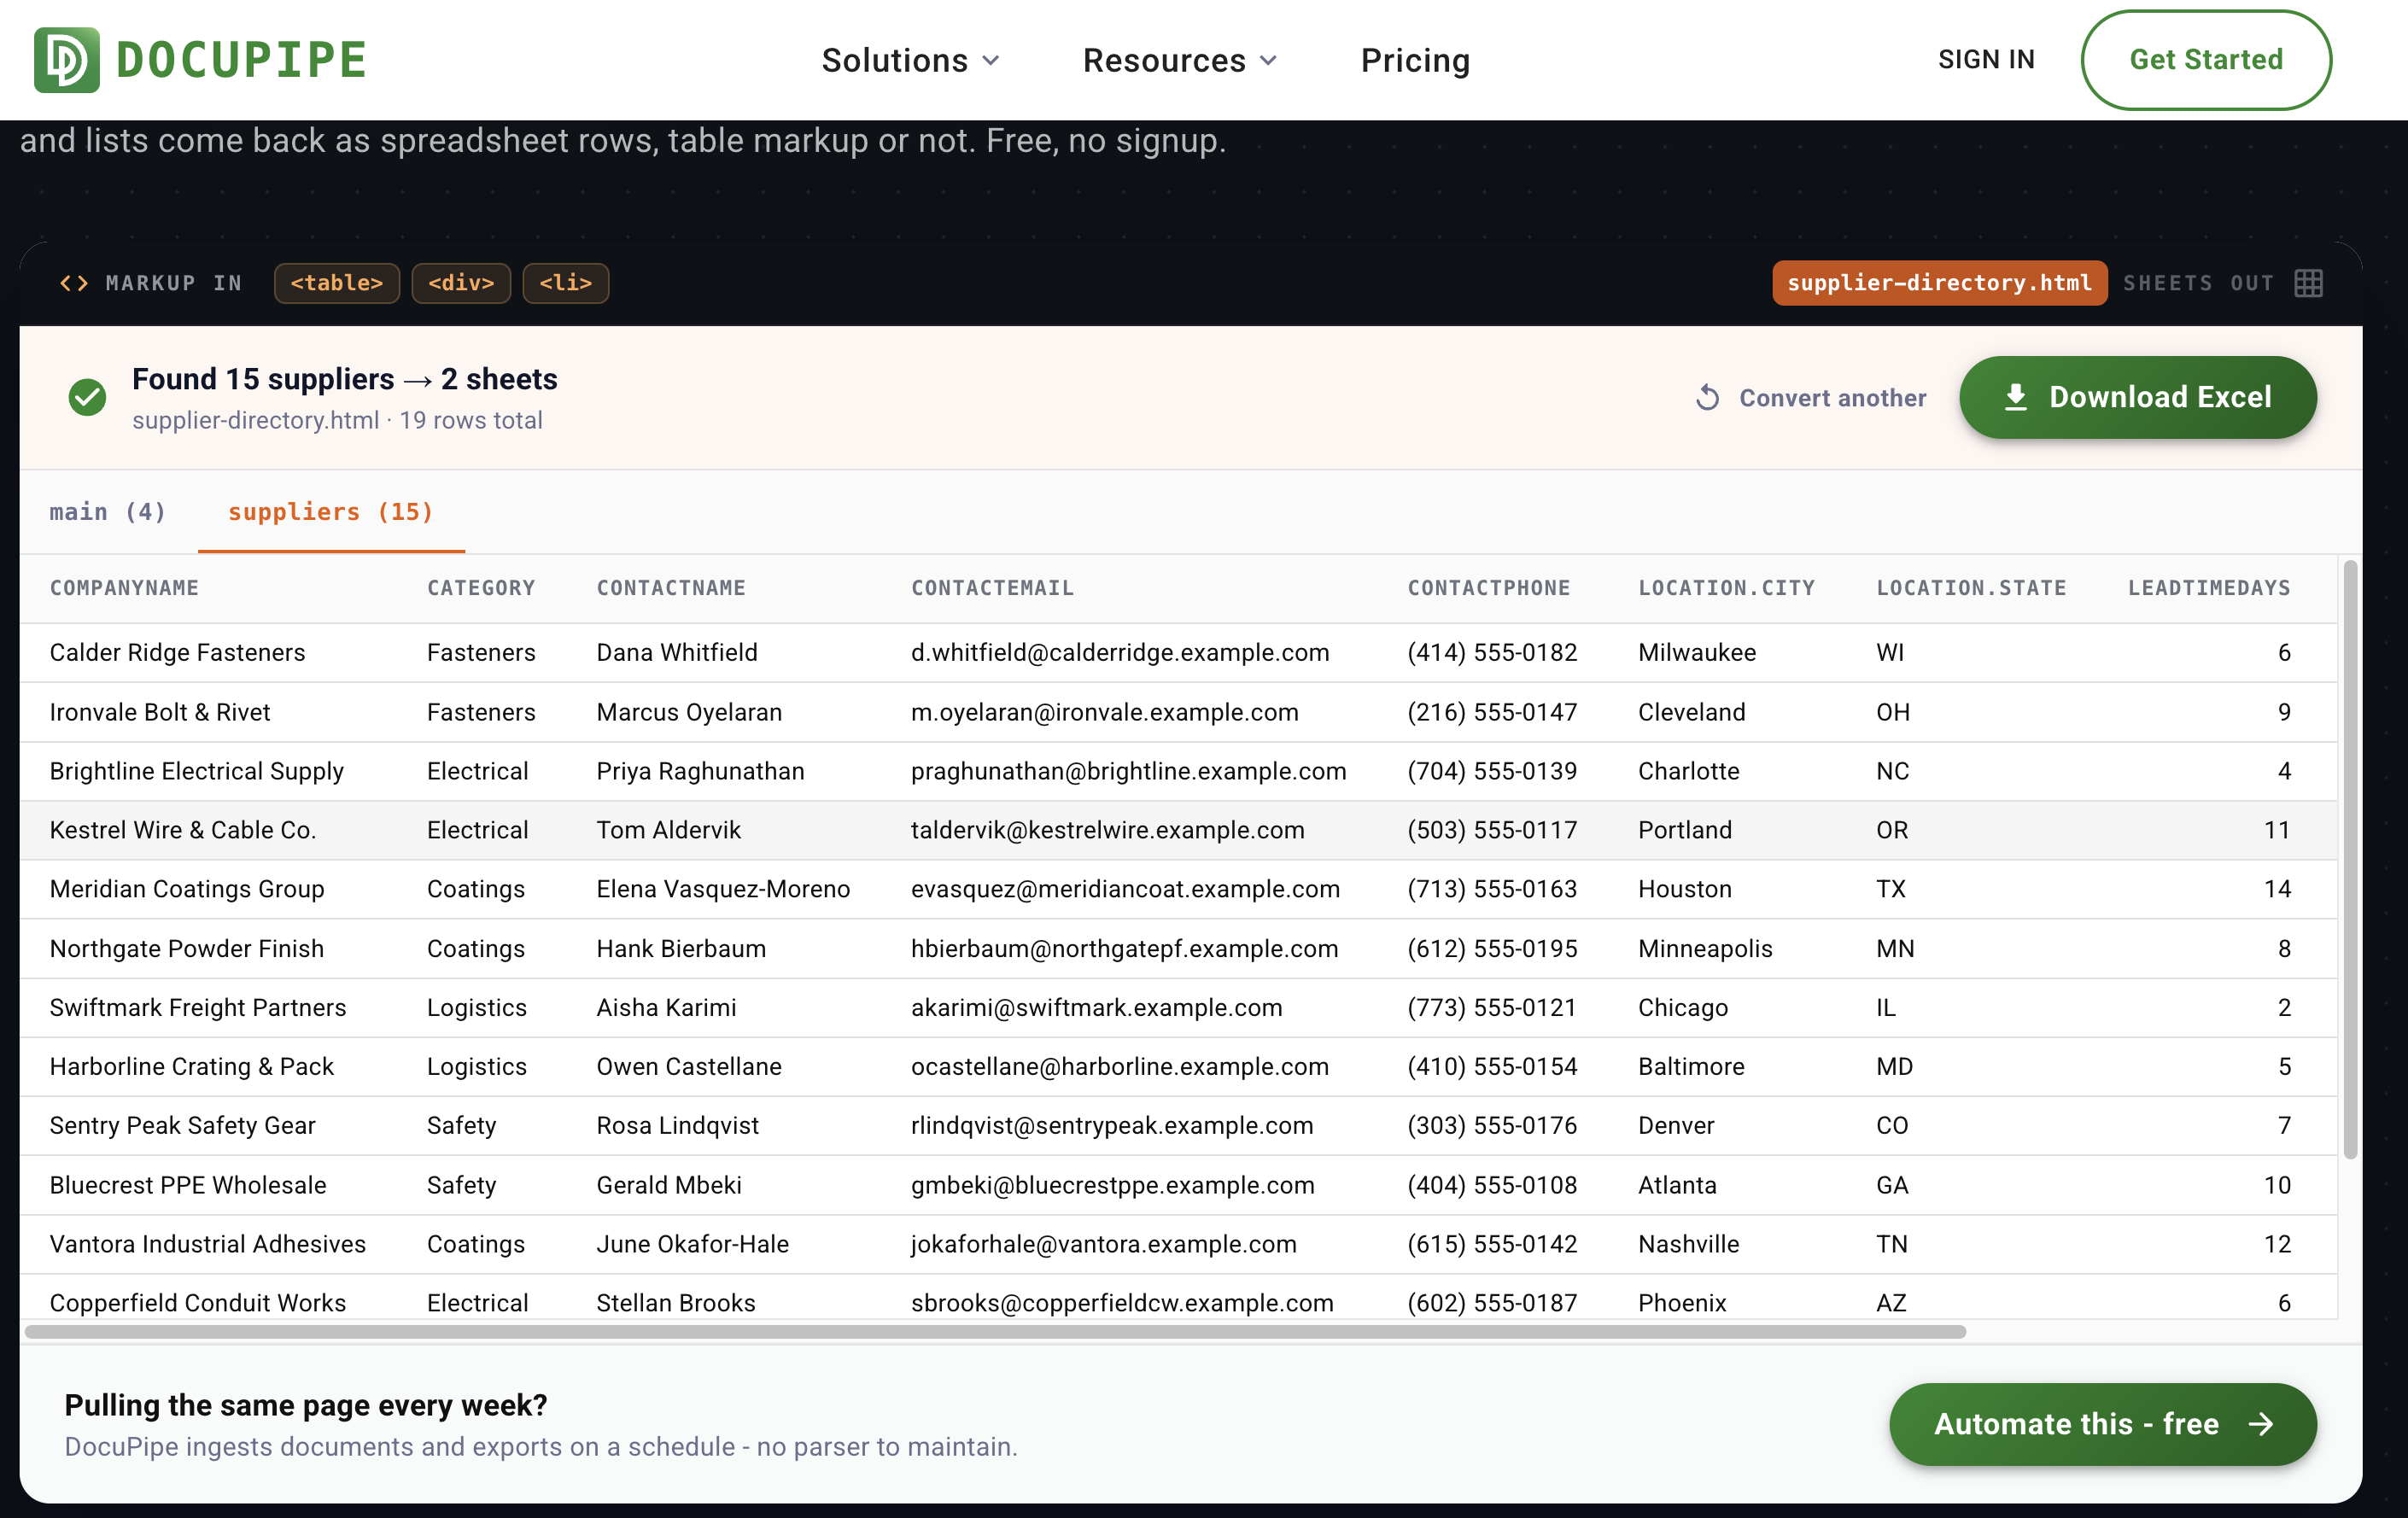2408x1518 pixels.
Task: Click the CONTACTEMAIL column header
Action: click(992, 588)
